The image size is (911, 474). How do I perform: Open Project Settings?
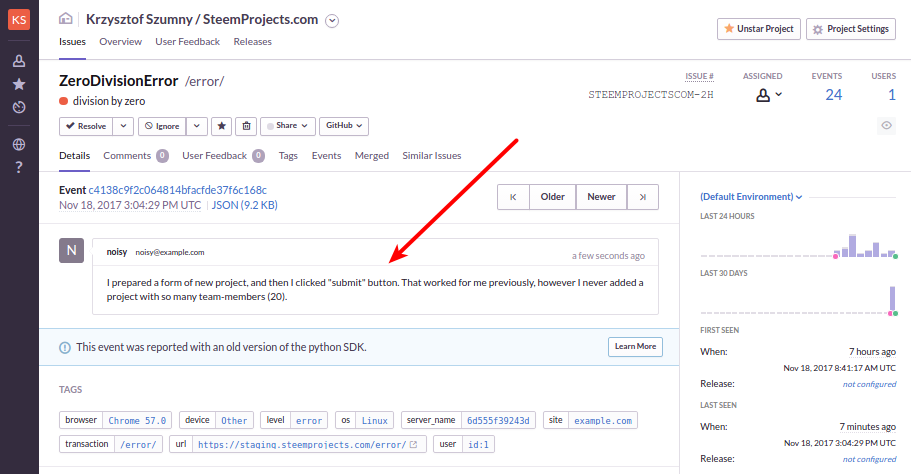click(x=851, y=29)
